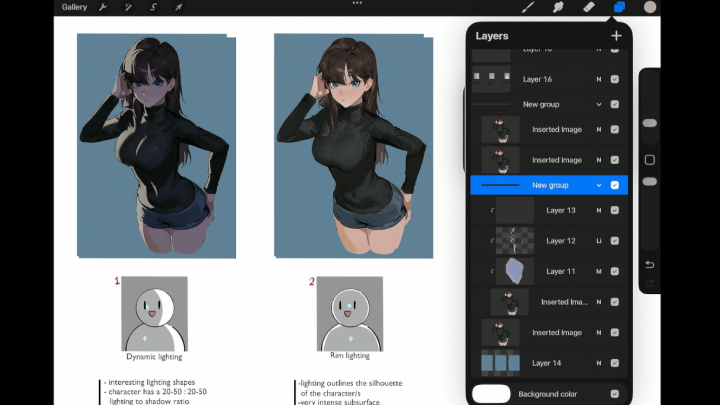Open blend mode N of Layer 14
Viewport: 720px width, 405px height.
[599, 363]
